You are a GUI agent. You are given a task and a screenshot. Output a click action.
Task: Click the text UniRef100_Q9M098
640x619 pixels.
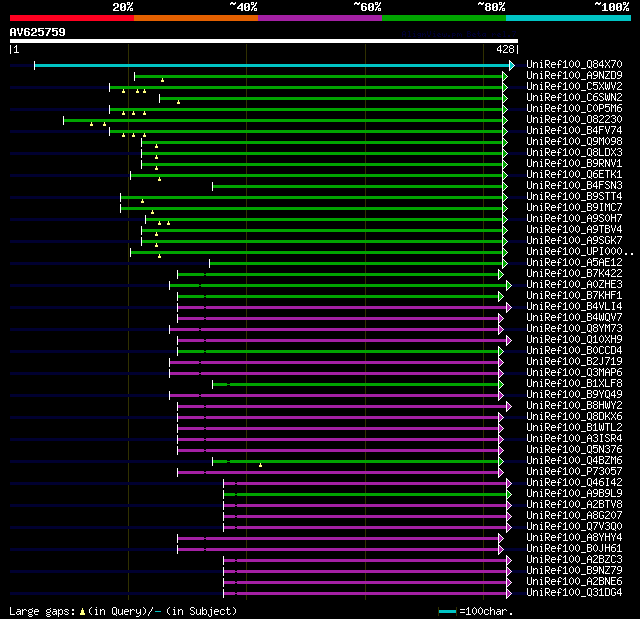coord(574,142)
